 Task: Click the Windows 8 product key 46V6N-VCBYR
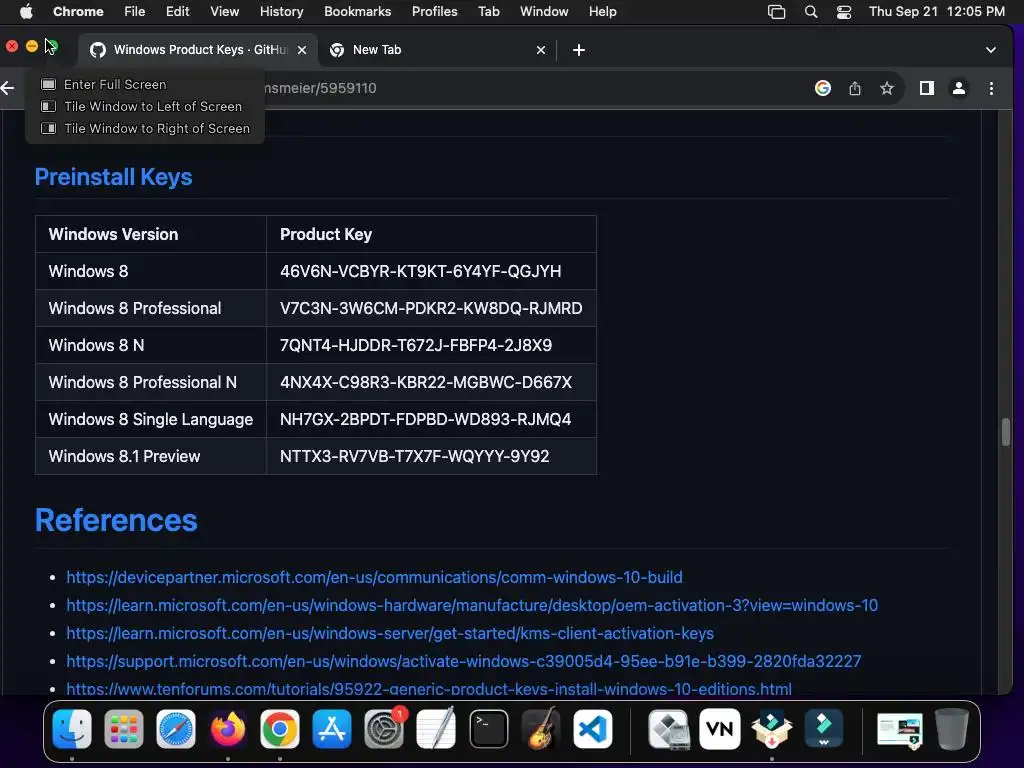[421, 271]
